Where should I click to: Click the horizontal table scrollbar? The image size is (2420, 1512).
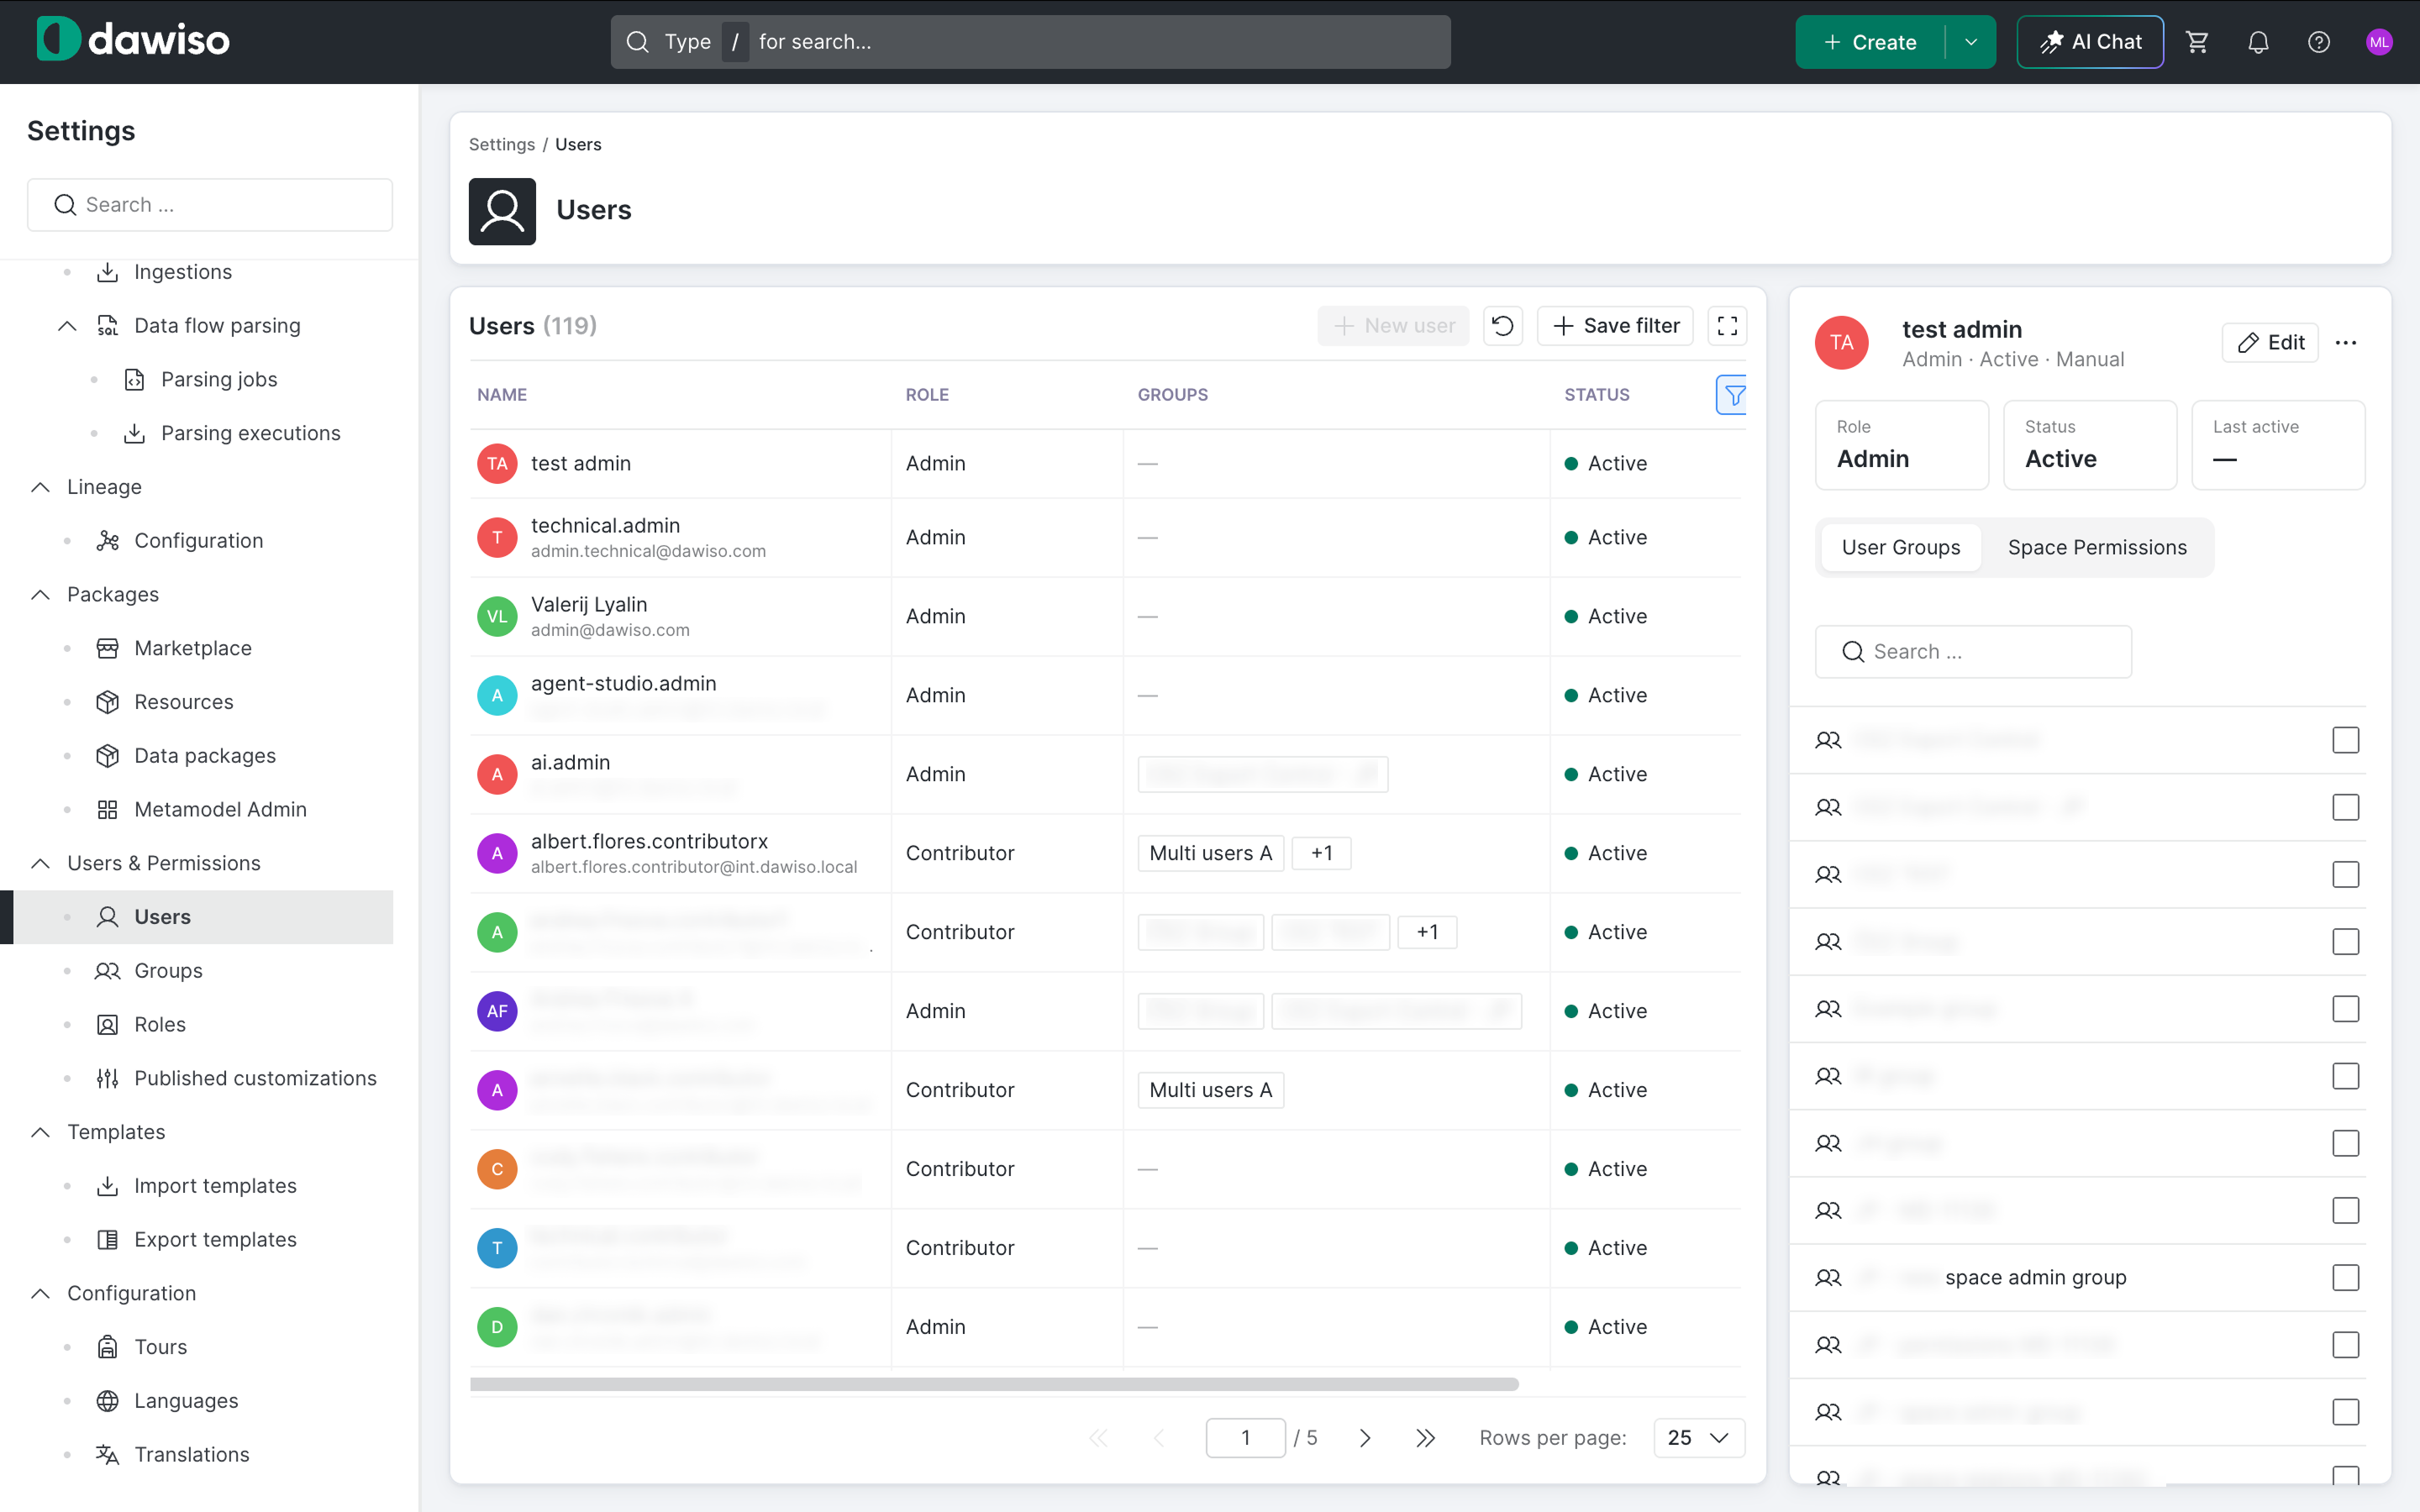(x=994, y=1385)
